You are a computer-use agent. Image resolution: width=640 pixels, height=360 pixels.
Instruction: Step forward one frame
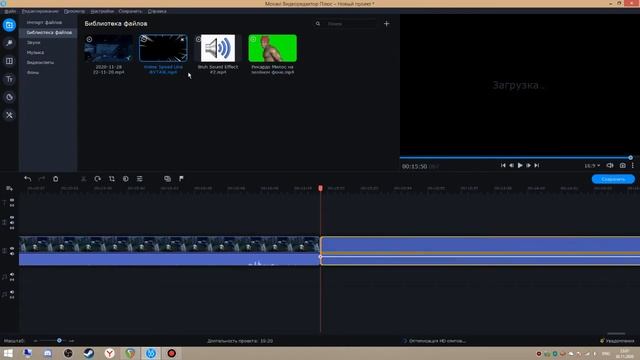[x=528, y=165]
